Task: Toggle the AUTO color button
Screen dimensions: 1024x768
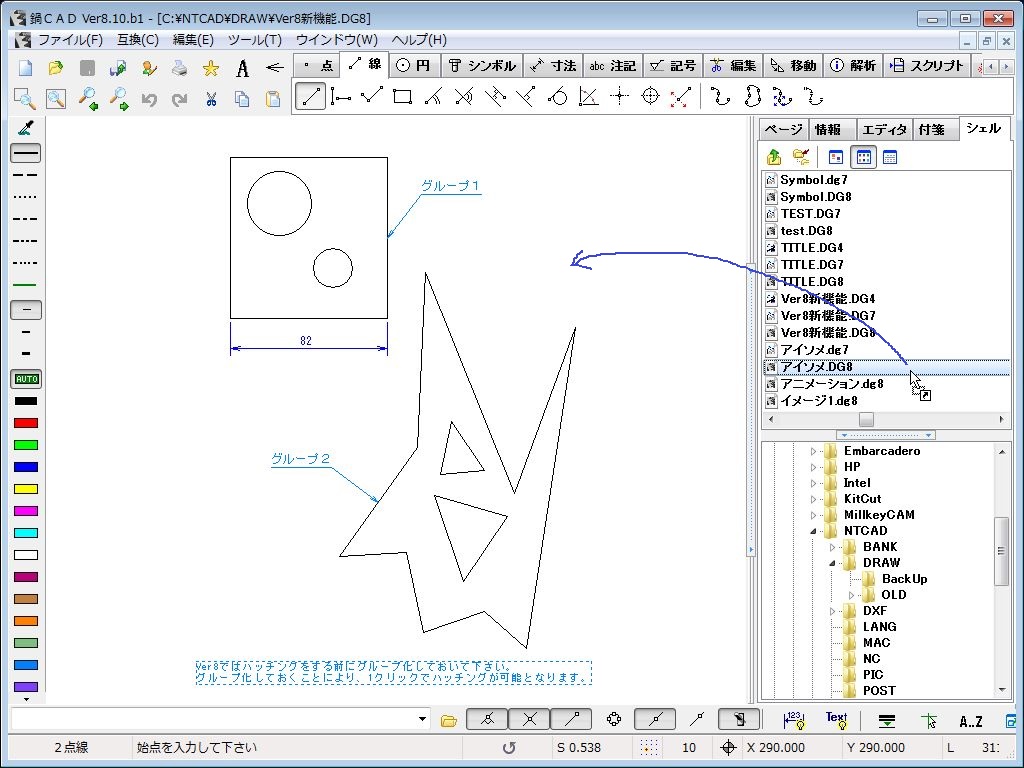Action: (26, 379)
